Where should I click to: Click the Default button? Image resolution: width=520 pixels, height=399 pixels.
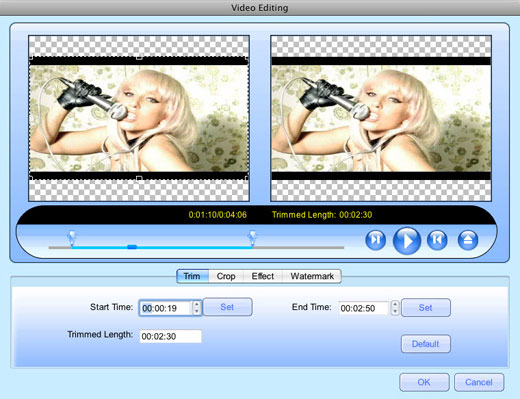tap(426, 344)
